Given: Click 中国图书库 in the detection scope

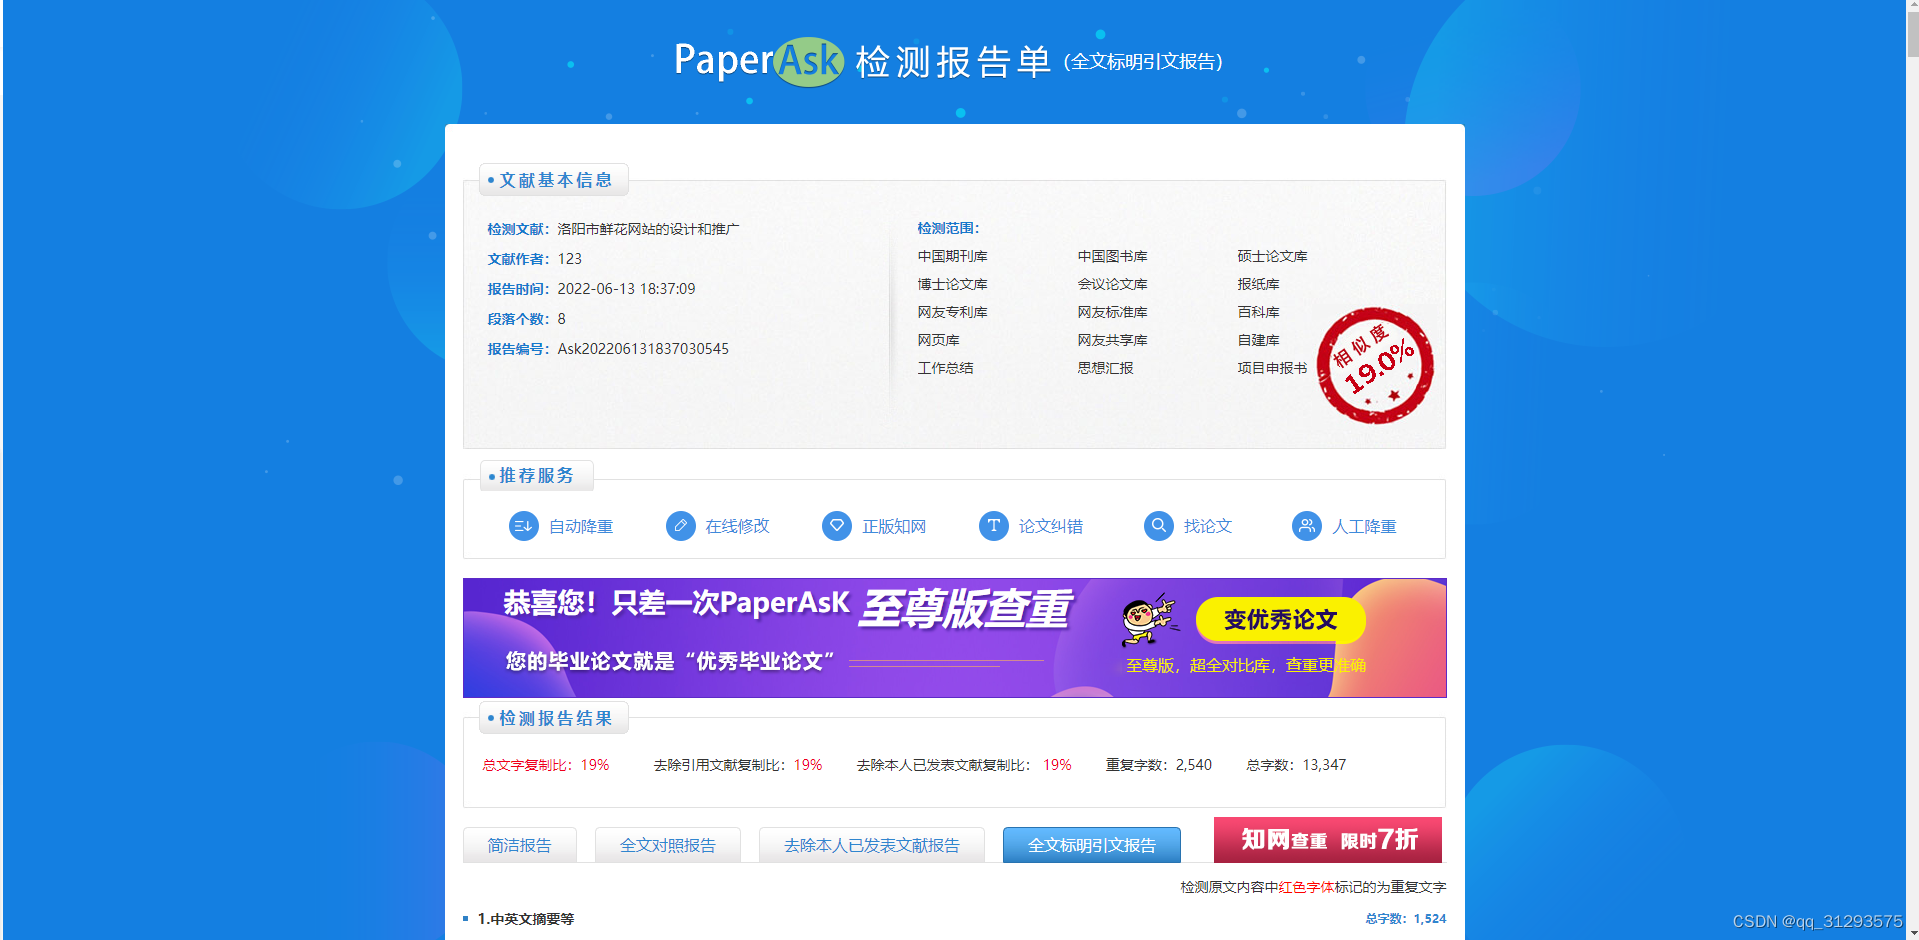Looking at the screenshot, I should [x=1112, y=257].
